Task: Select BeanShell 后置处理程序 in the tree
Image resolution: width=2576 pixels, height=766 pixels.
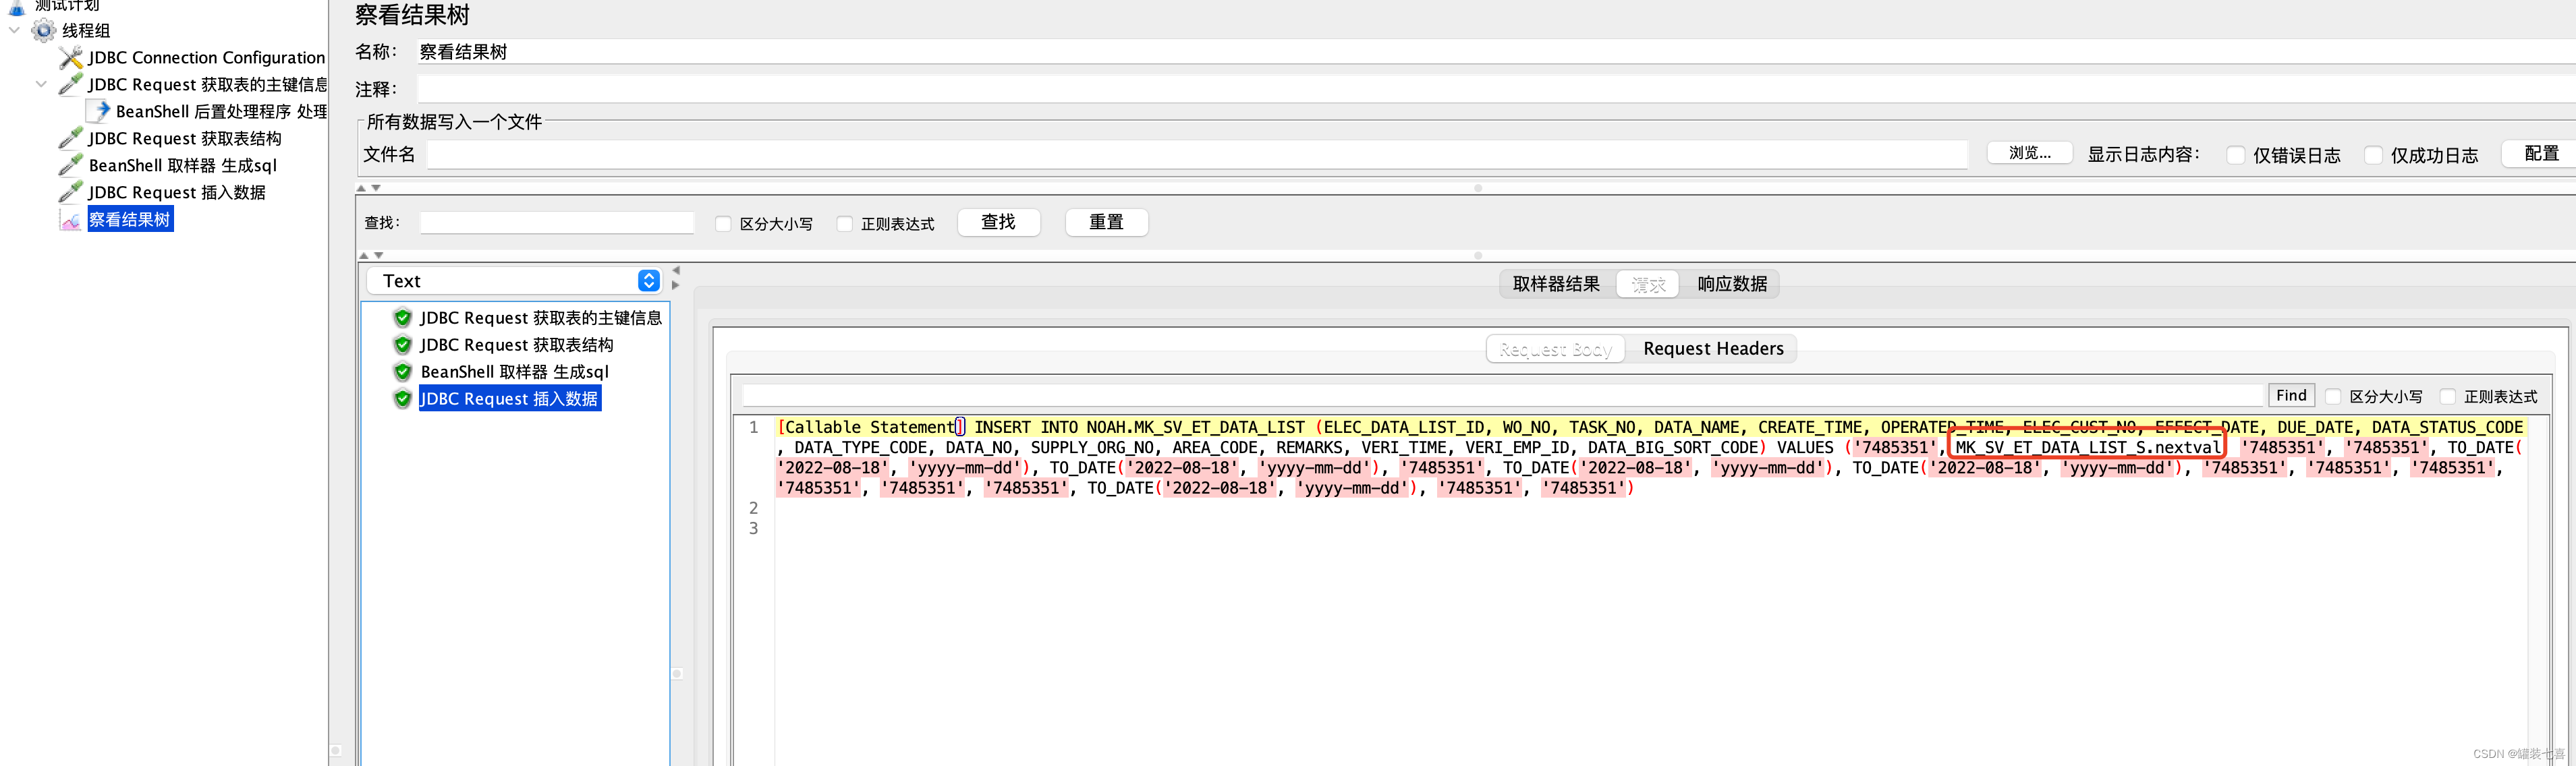Action: coord(221,111)
